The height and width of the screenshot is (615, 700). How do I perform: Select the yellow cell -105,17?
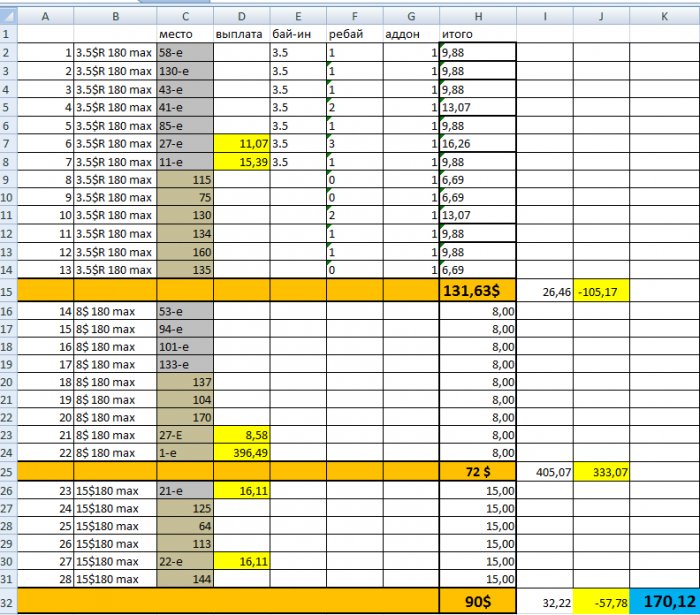click(x=601, y=292)
